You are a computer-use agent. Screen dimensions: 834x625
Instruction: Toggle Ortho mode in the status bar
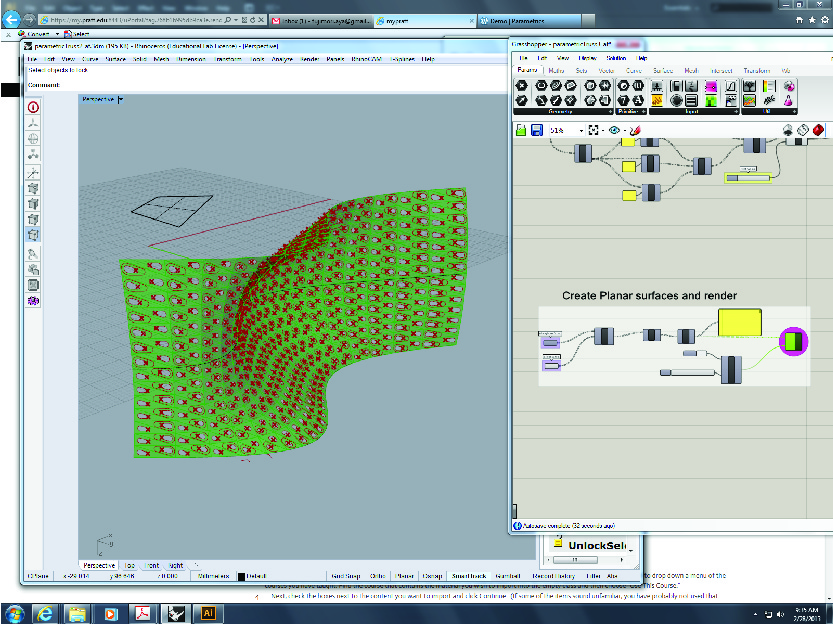tap(377, 576)
